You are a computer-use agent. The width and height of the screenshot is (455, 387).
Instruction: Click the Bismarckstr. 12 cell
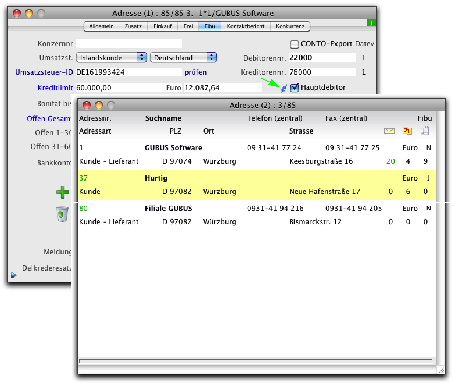pos(315,222)
